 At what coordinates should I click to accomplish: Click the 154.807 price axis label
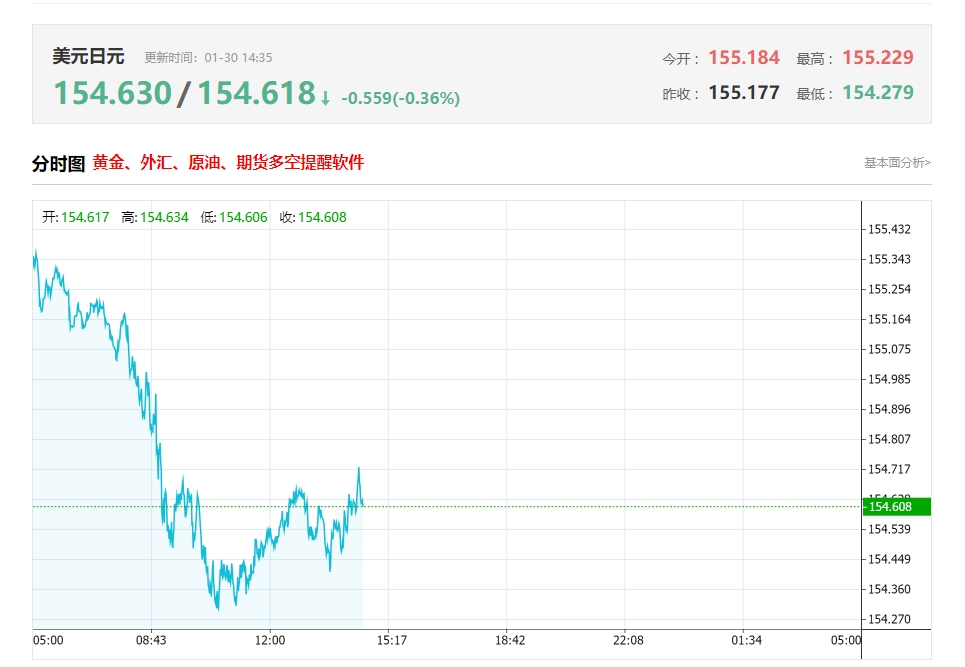click(x=889, y=439)
